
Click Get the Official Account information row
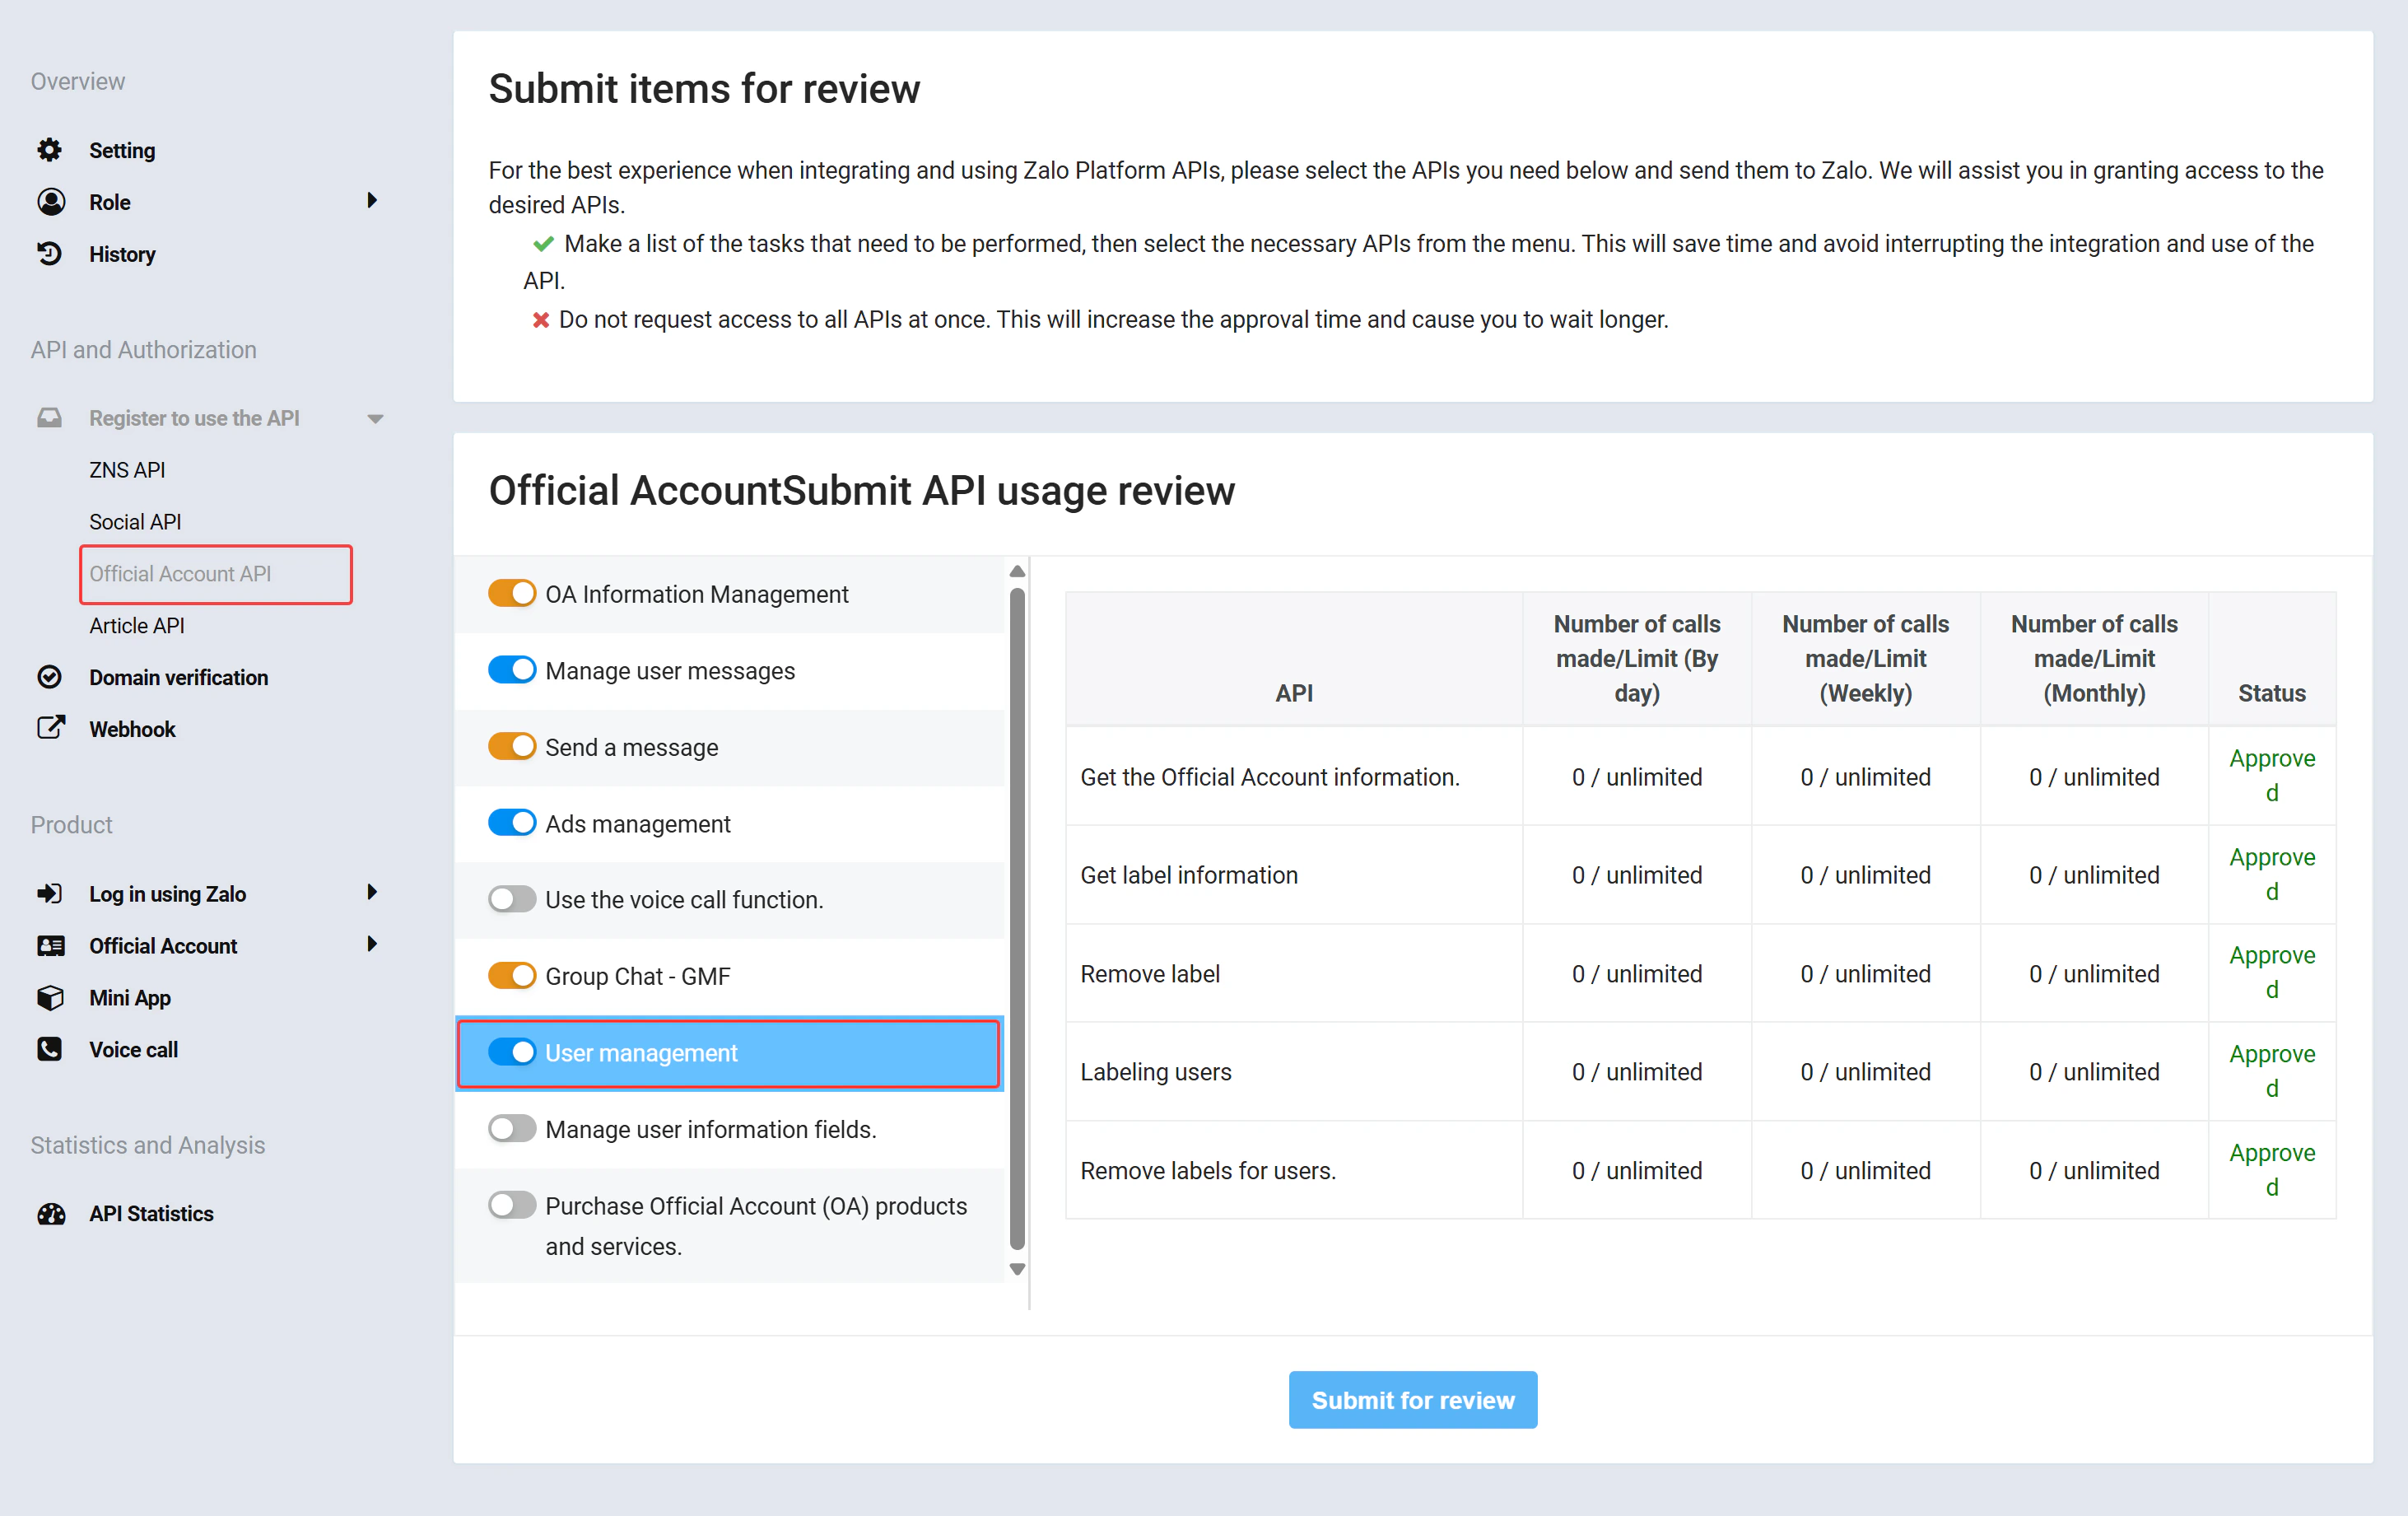[1700, 776]
